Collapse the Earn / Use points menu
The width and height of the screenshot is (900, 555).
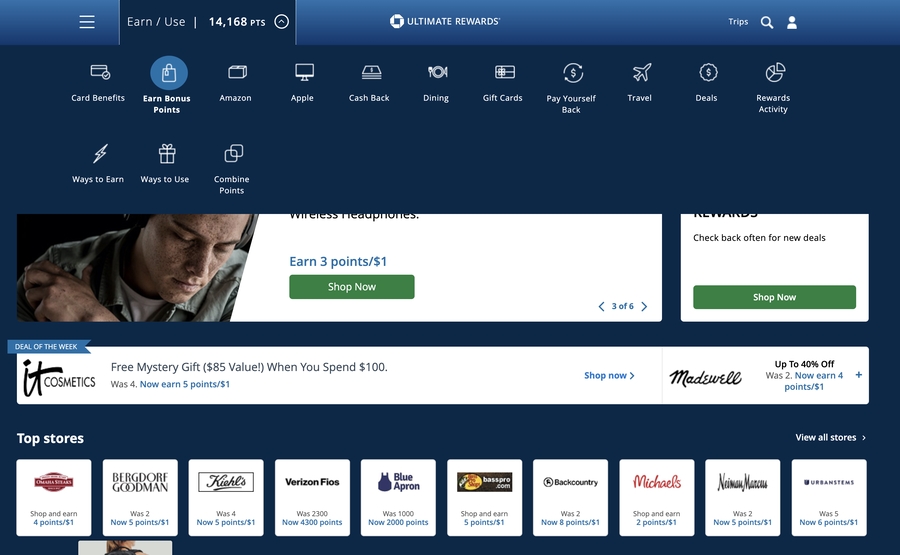[281, 22]
